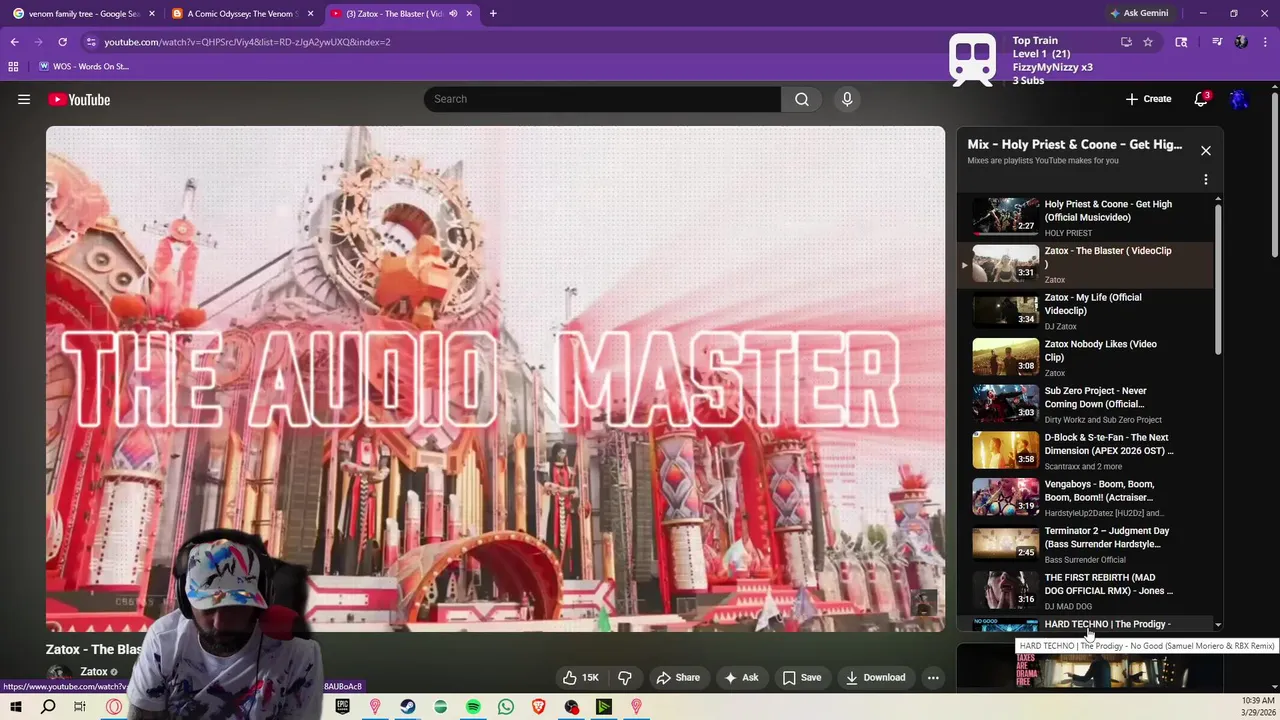
Task: Go back to previous page
Action: pos(14,42)
